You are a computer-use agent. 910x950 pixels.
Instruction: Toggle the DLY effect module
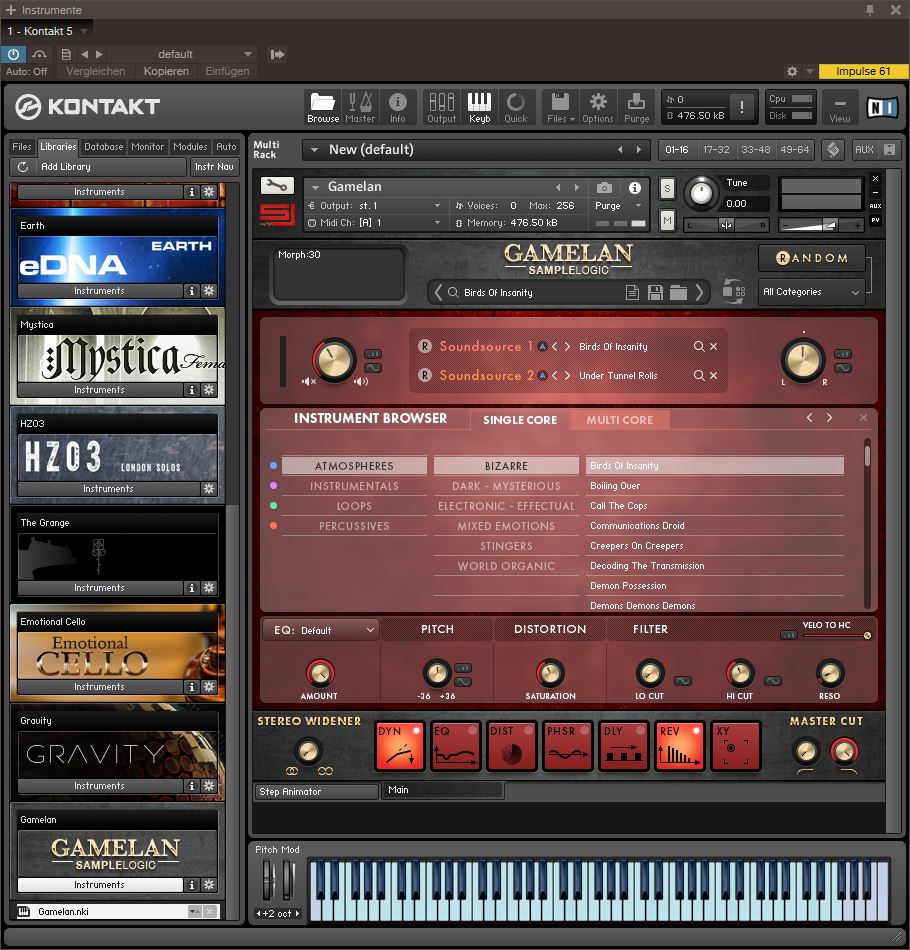[623, 746]
